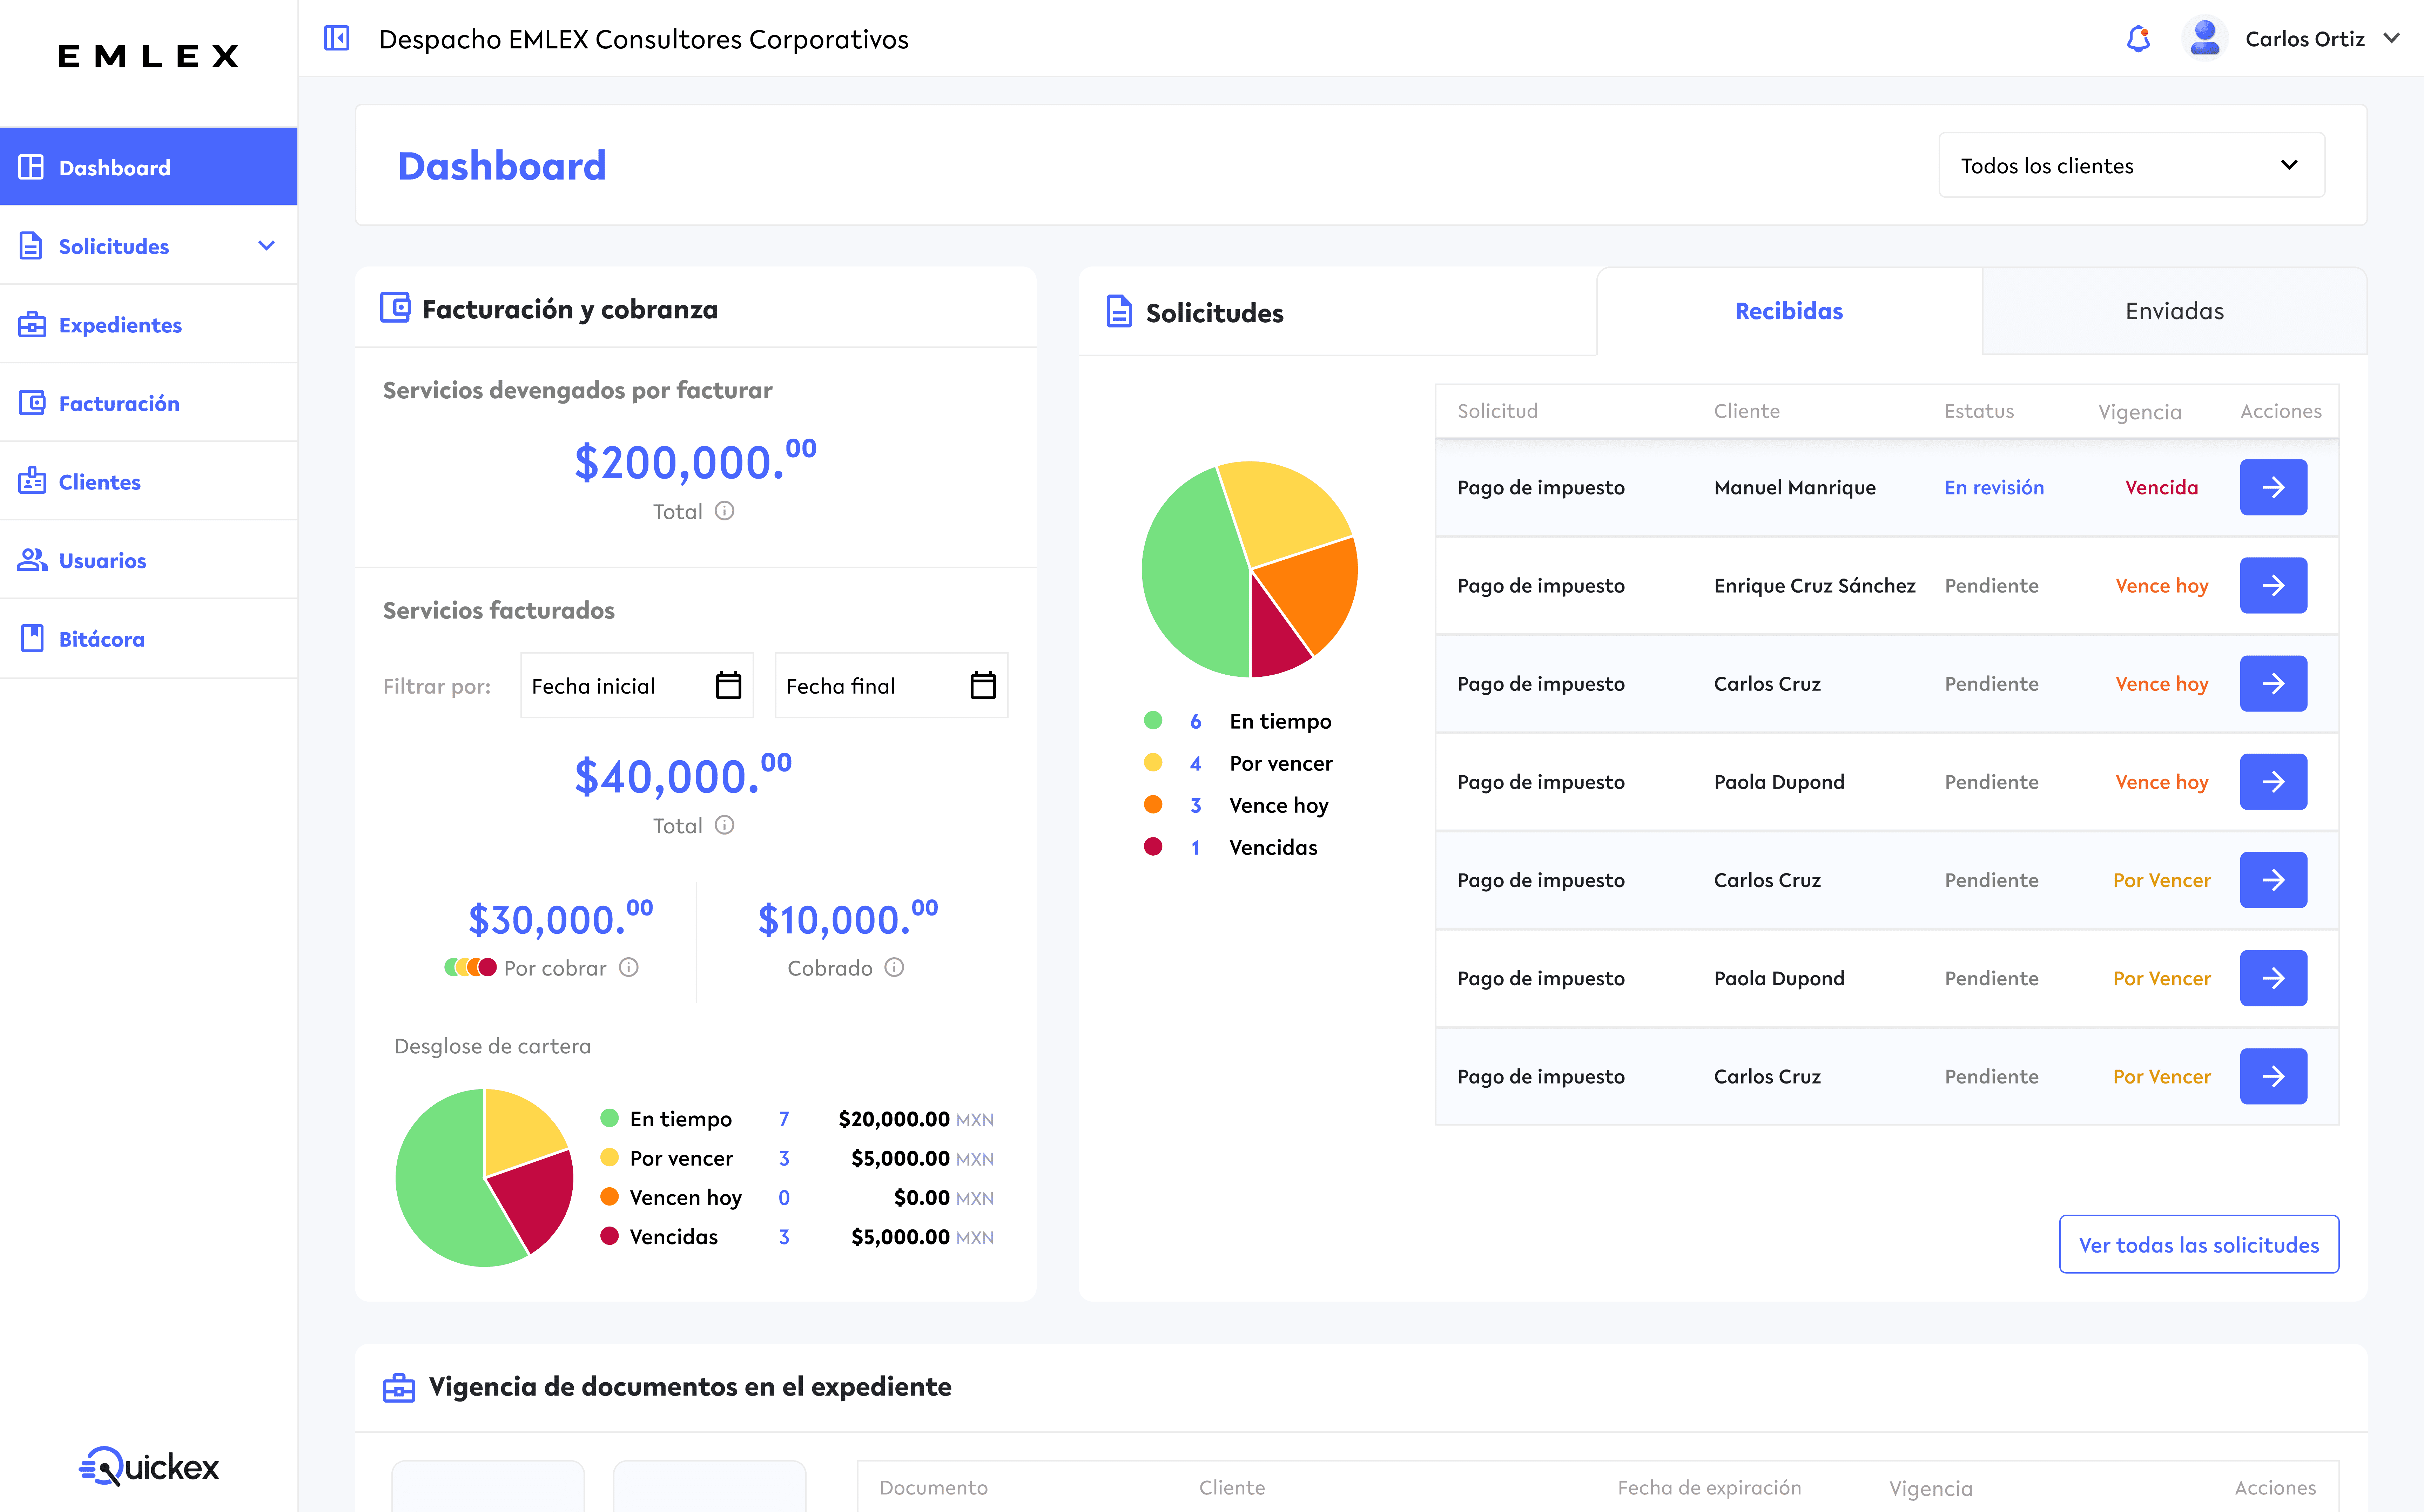
Task: Open the Fecha final calendar picker
Action: click(x=983, y=685)
